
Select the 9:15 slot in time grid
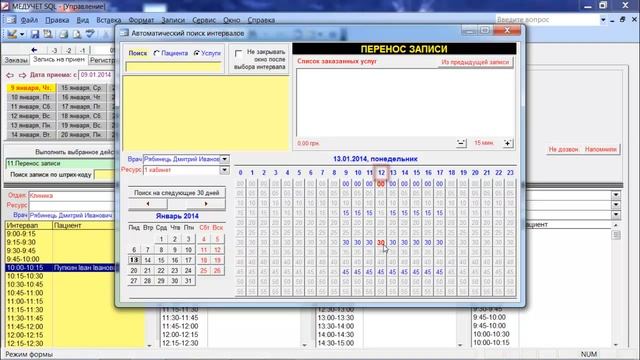point(346,213)
